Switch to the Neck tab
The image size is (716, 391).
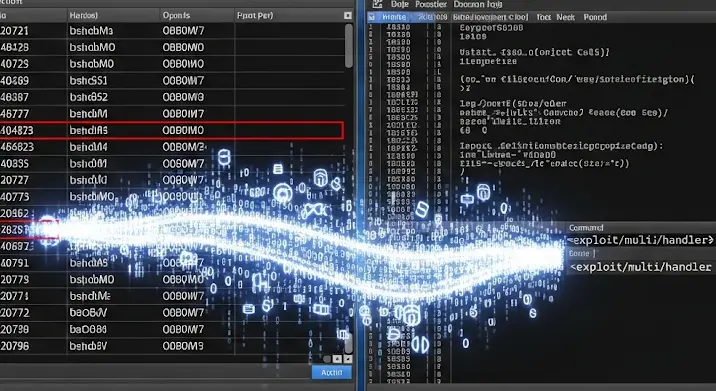565,17
